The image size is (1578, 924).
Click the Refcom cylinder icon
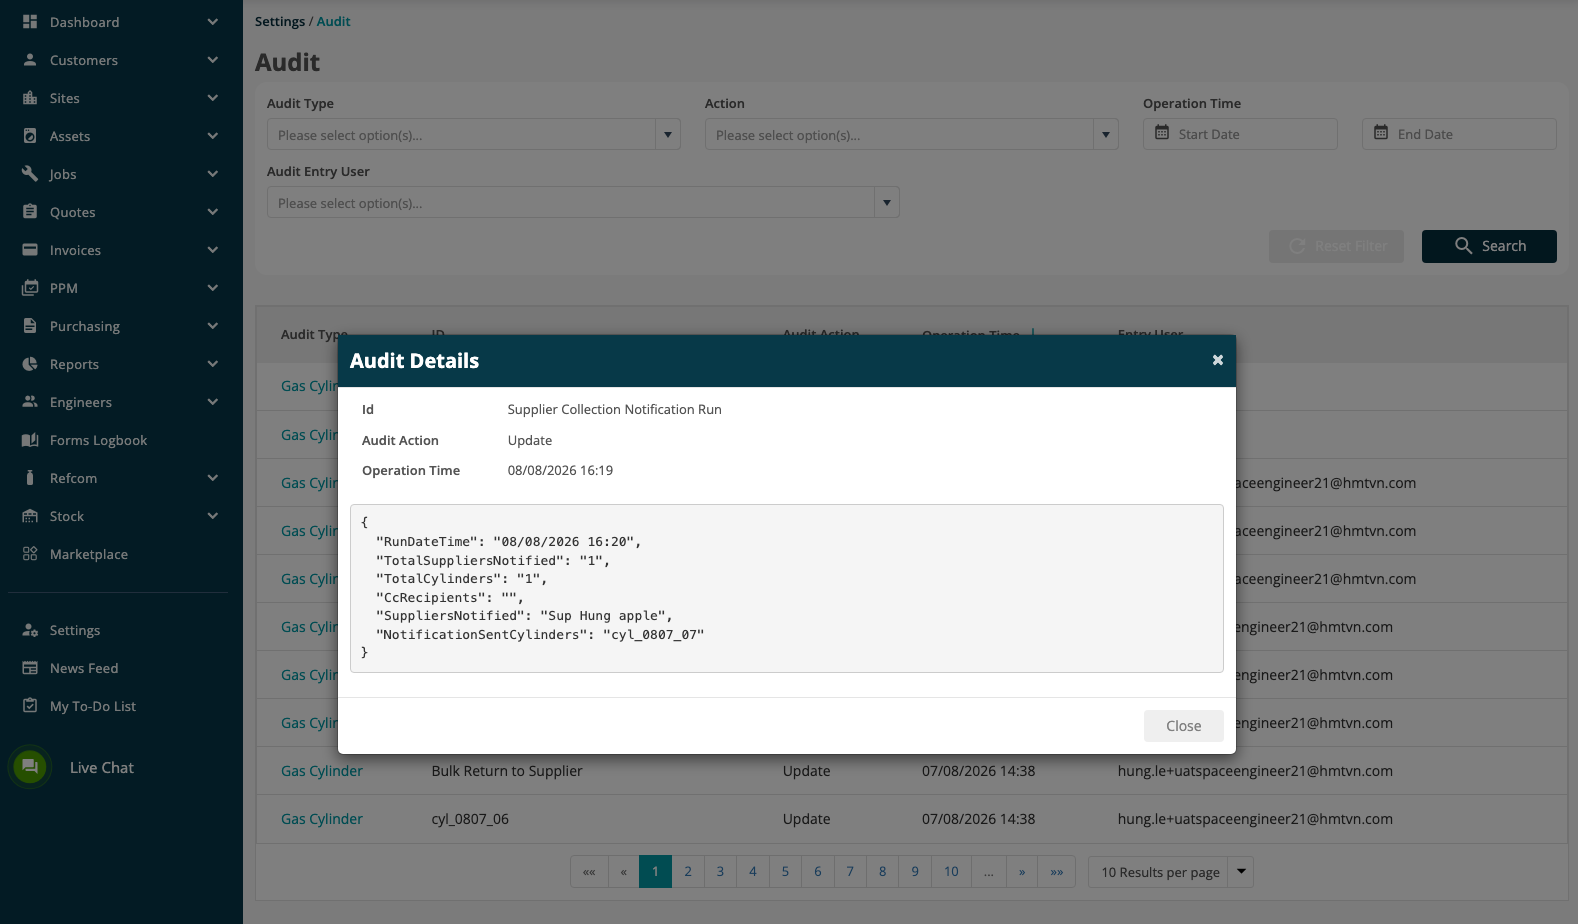click(x=30, y=477)
